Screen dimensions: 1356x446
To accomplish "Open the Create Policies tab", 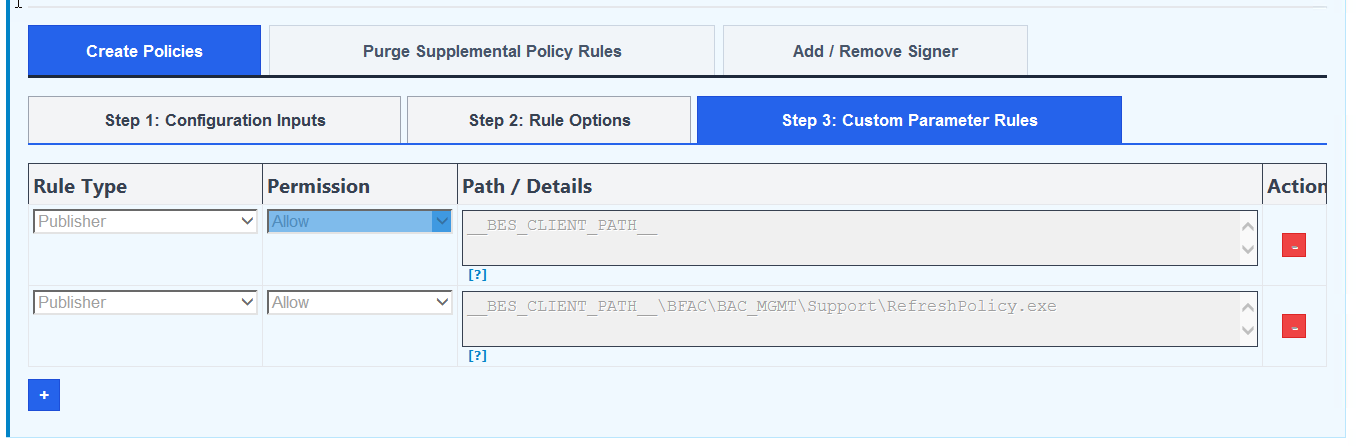I will coord(144,51).
